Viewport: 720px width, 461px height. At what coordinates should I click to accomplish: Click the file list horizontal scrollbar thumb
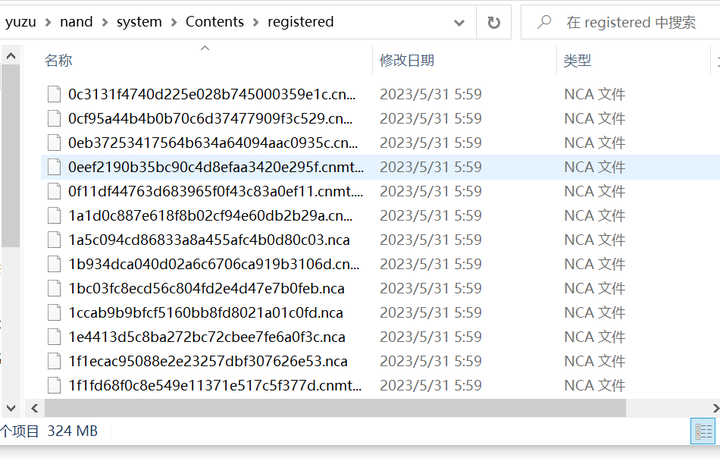(335, 408)
